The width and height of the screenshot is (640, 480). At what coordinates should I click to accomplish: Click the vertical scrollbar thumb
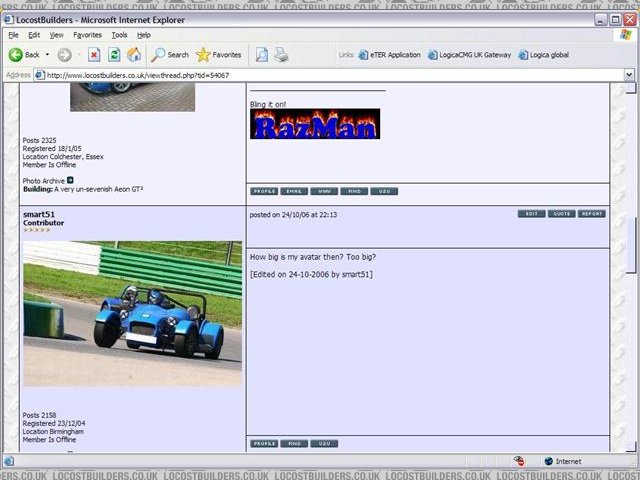[631, 245]
